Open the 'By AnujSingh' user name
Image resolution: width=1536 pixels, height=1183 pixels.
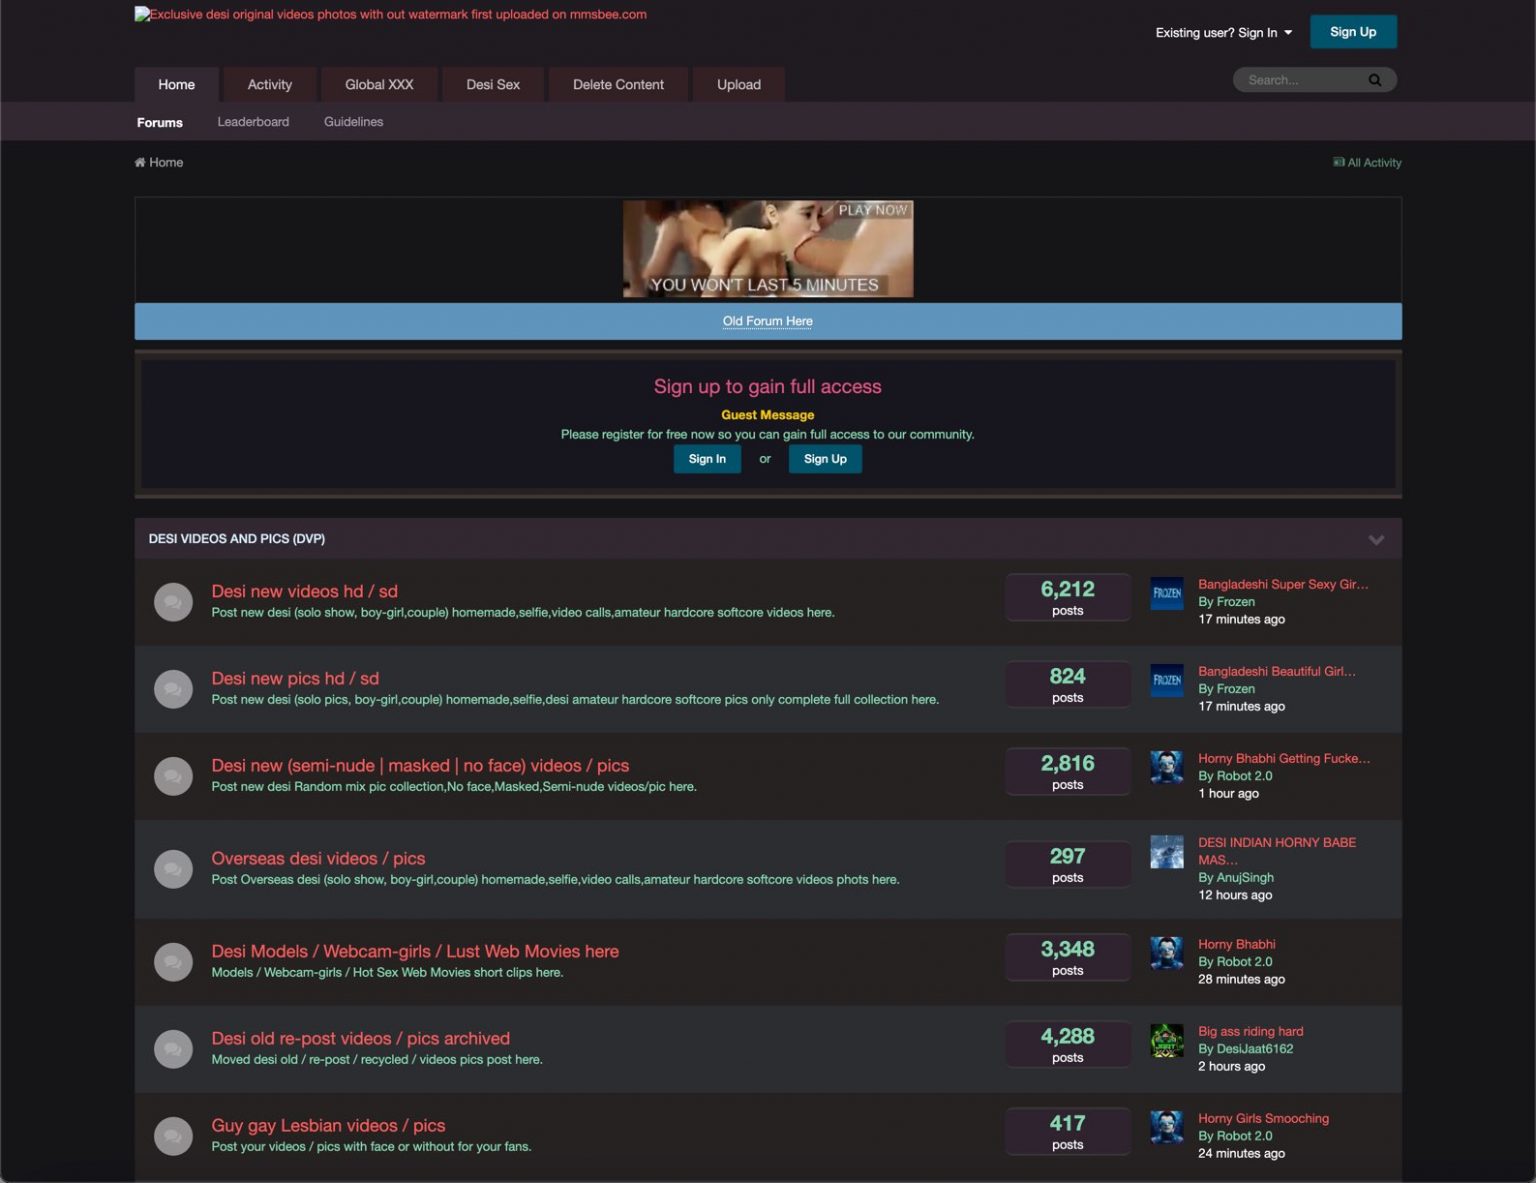pos(1236,878)
